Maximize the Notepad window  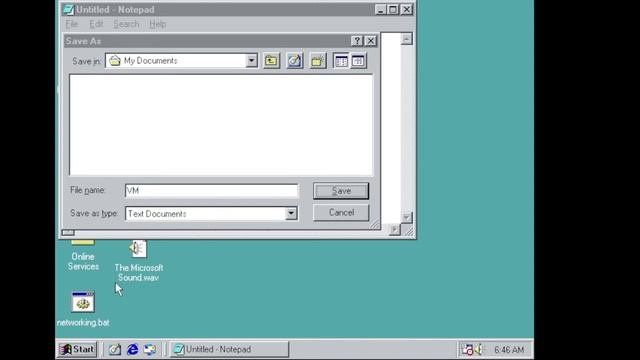tap(393, 10)
